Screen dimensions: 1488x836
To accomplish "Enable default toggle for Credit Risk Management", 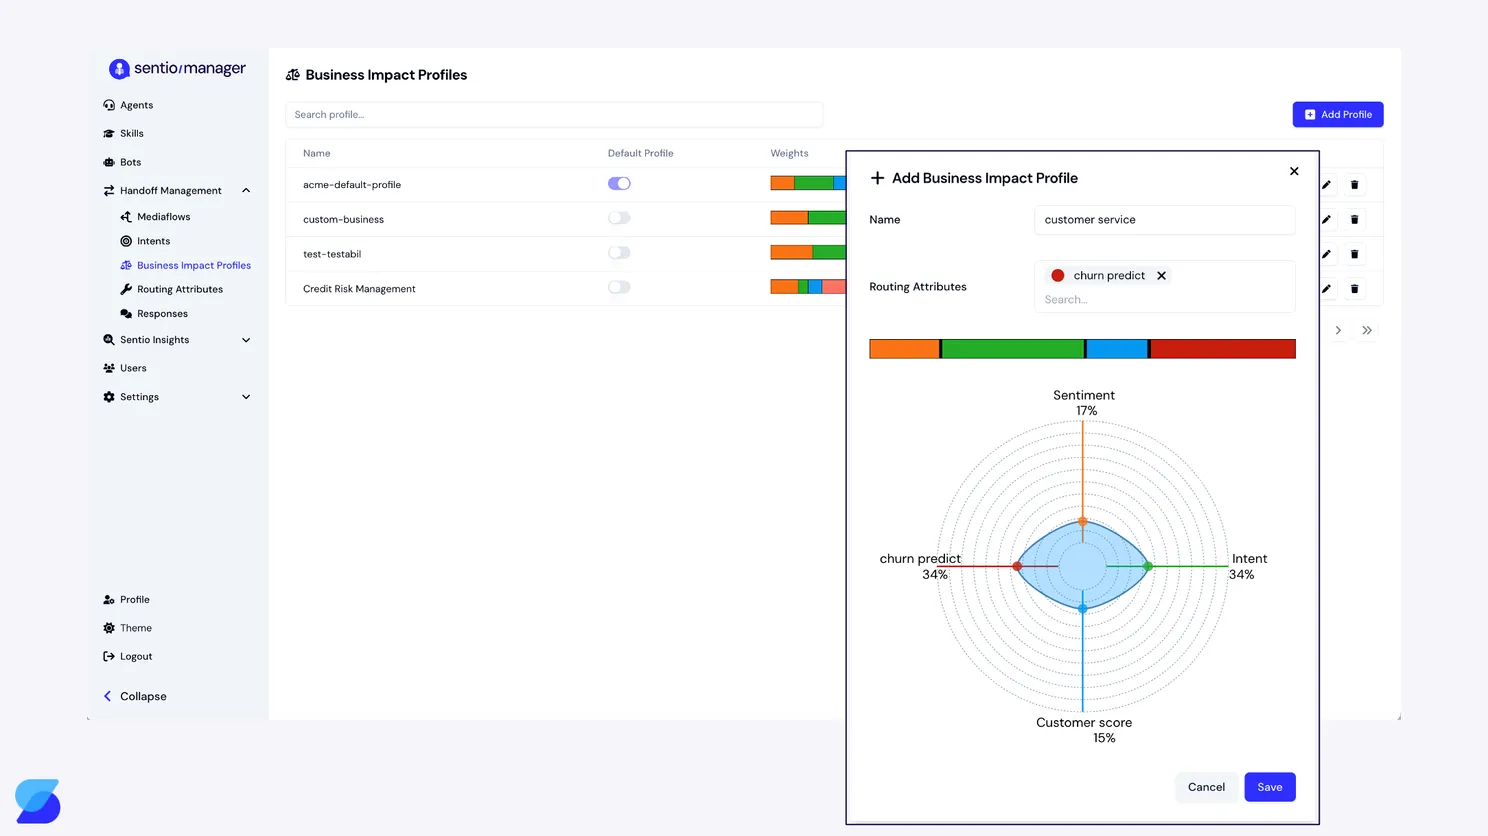I will pos(619,287).
